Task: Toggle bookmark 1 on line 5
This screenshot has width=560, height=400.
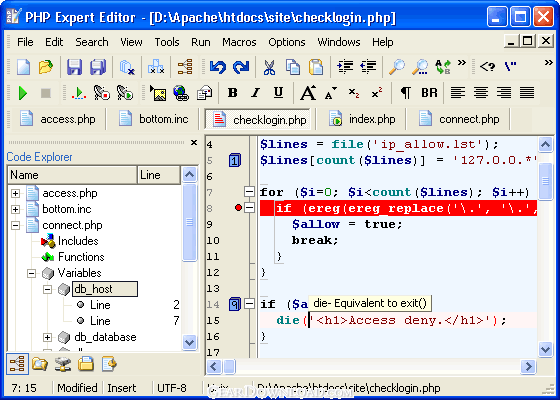Action: coord(234,160)
